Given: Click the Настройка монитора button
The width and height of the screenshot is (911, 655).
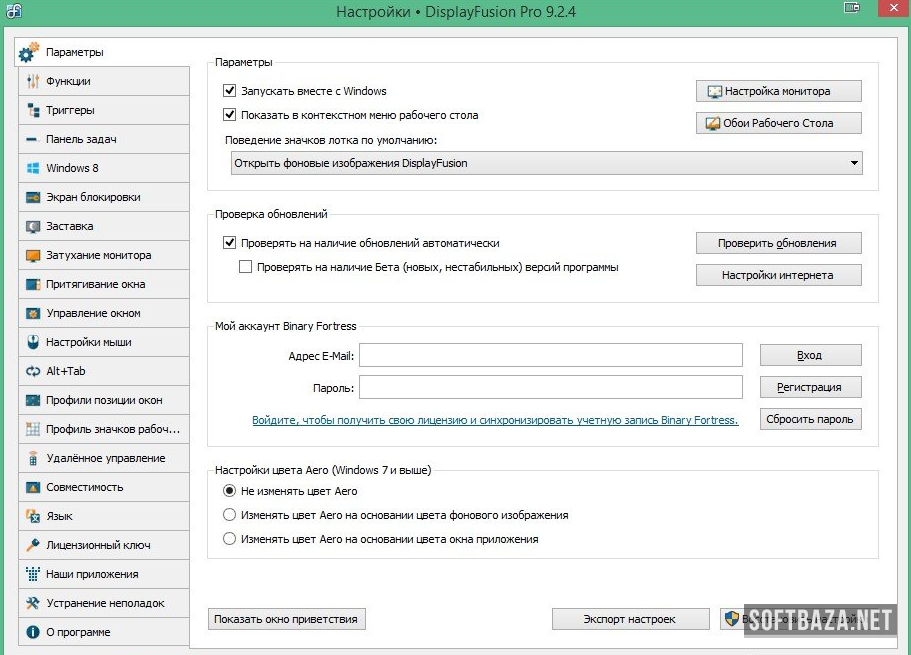Looking at the screenshot, I should (777, 91).
